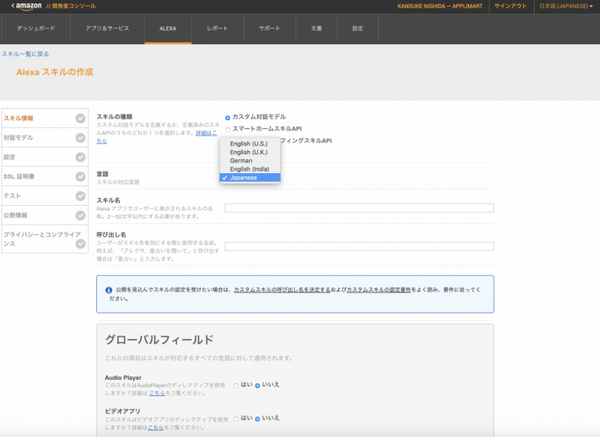The image size is (600, 437).
Task: Select the カスタム対話モデル radio button
Action: tap(228, 117)
